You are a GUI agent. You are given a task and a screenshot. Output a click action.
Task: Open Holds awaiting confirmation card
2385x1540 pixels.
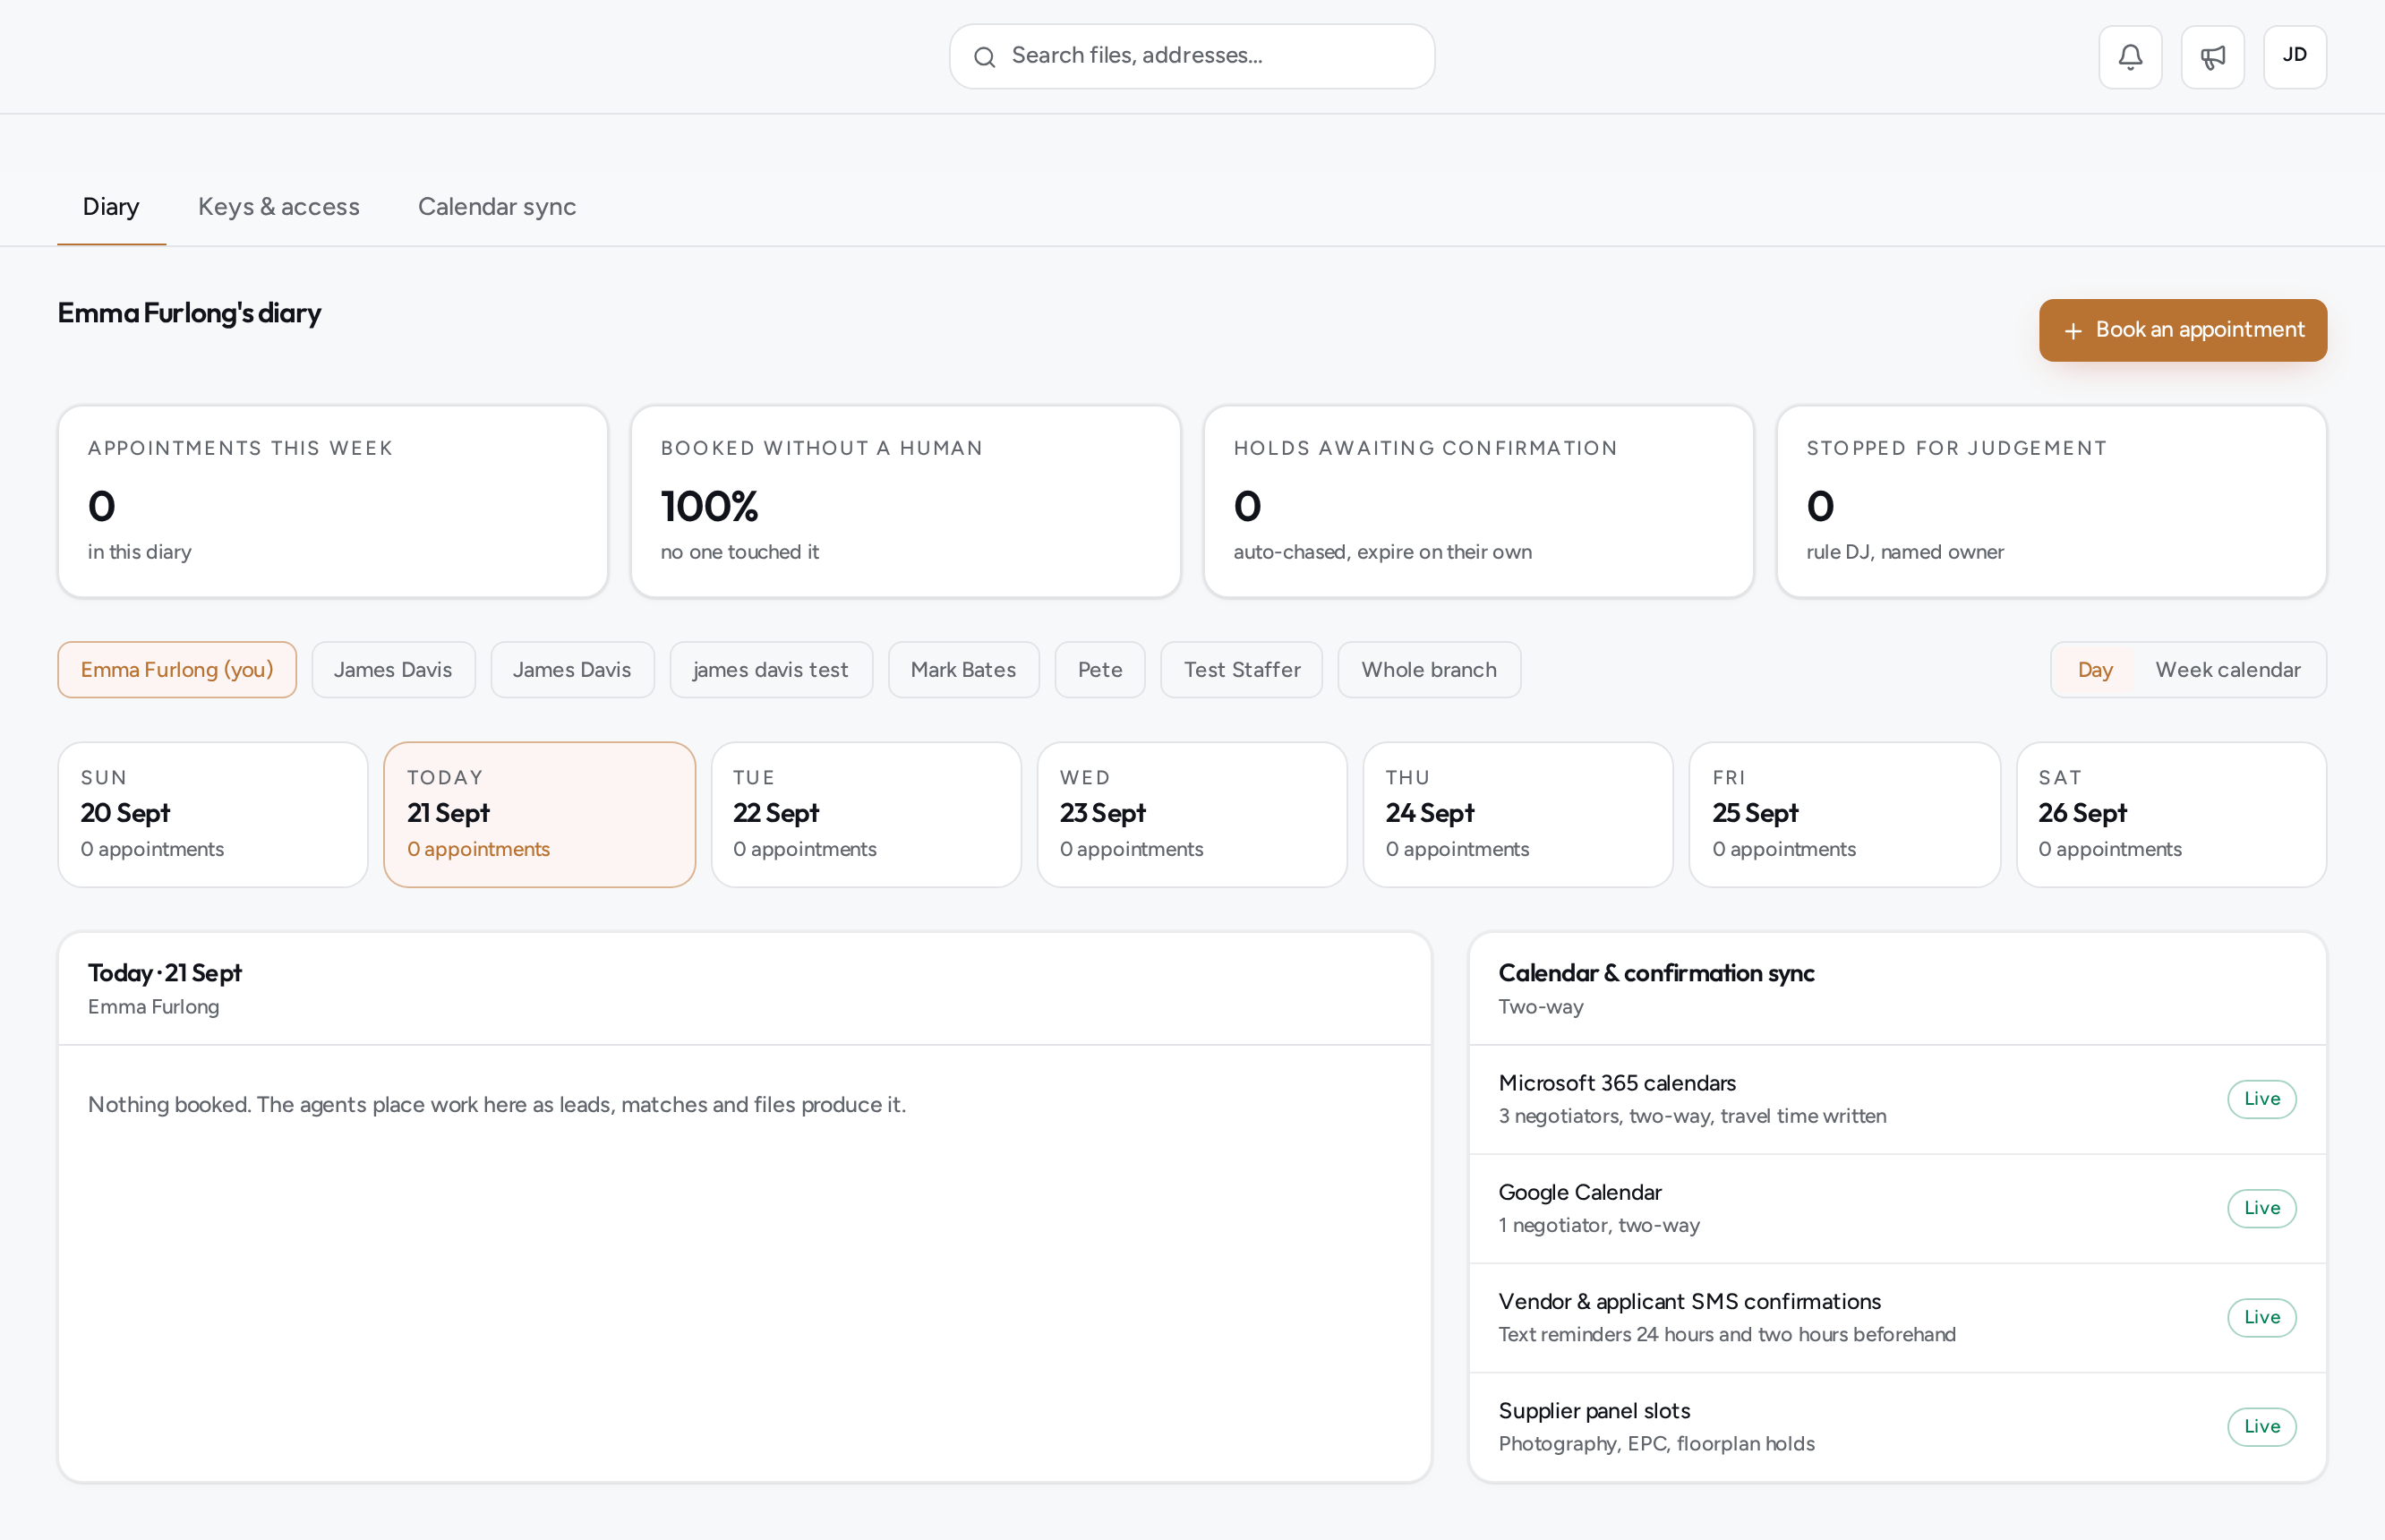click(1479, 501)
